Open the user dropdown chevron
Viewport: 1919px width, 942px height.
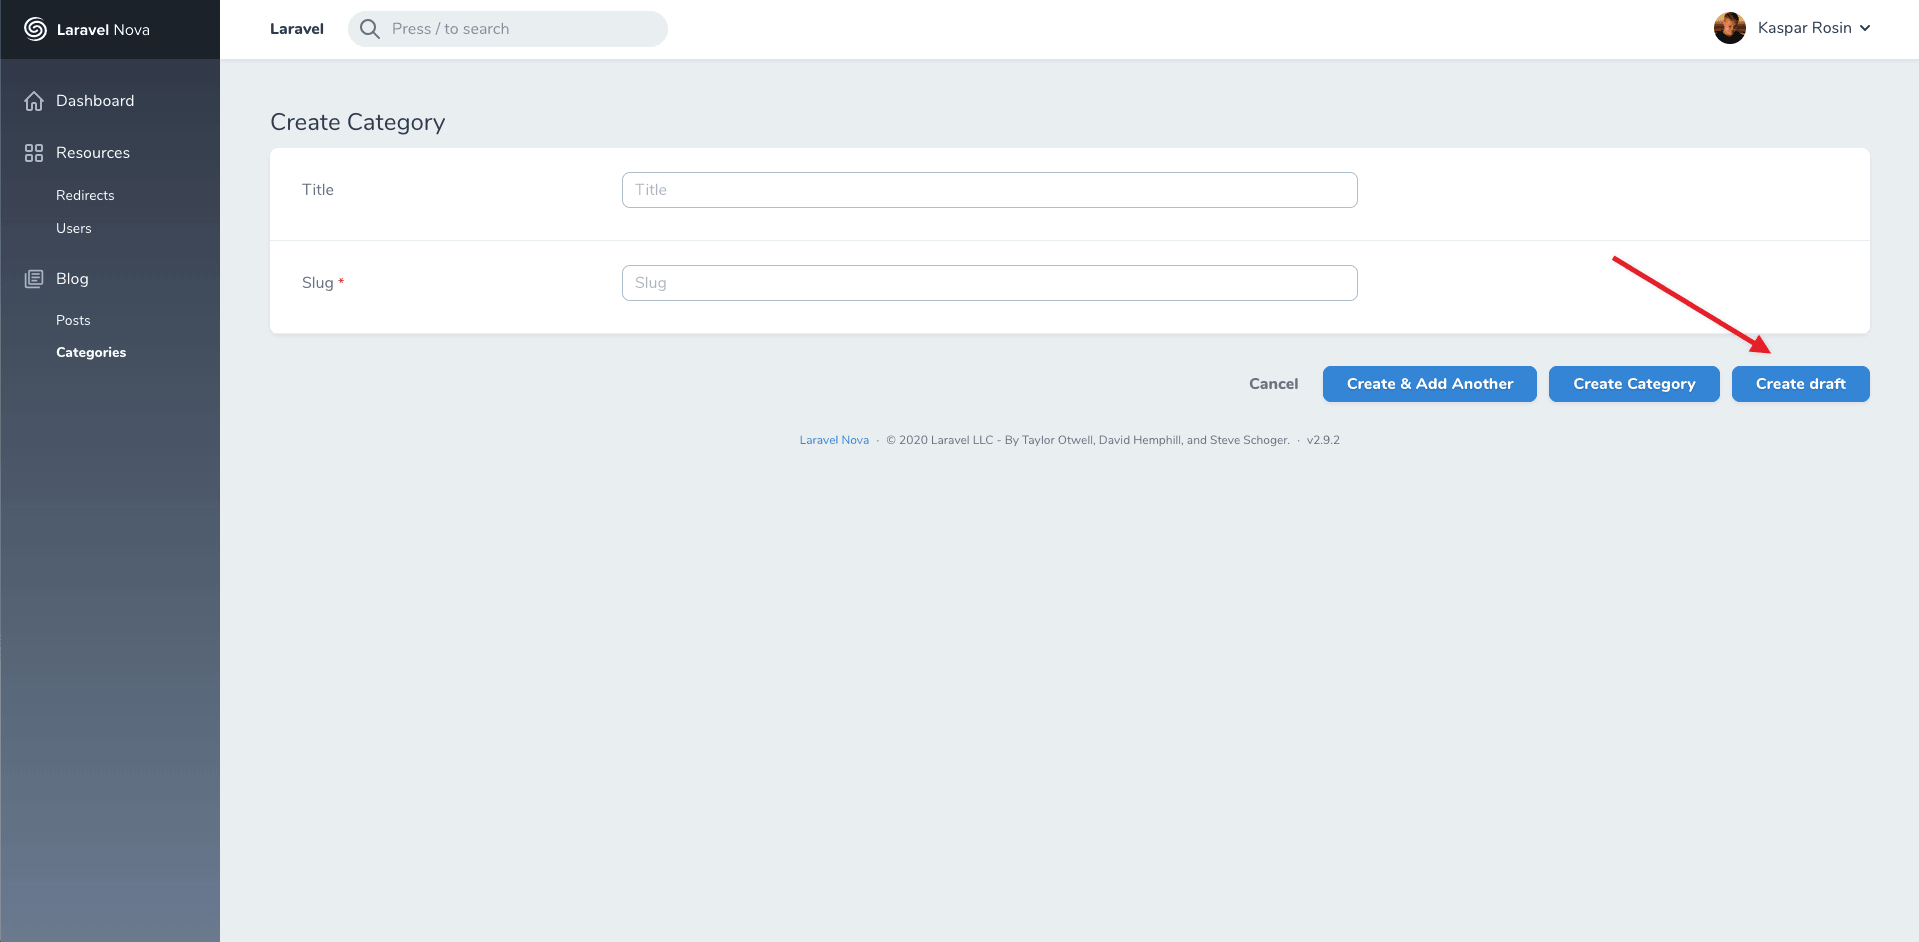pos(1865,28)
